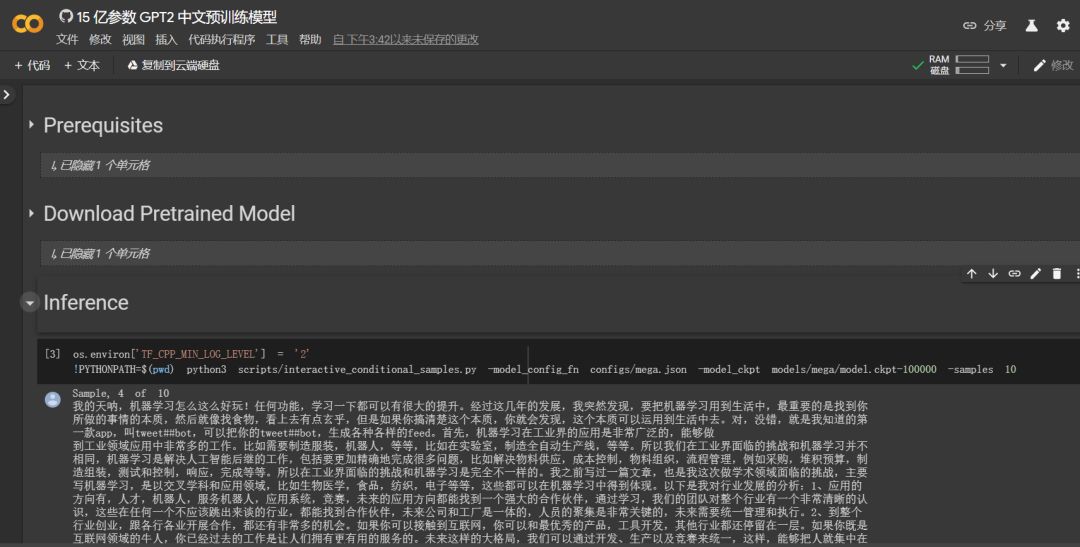Viewport: 1080px width, 547px height.
Task: Click the 'Sample, 4 of 10' output text
Action: tap(121, 393)
